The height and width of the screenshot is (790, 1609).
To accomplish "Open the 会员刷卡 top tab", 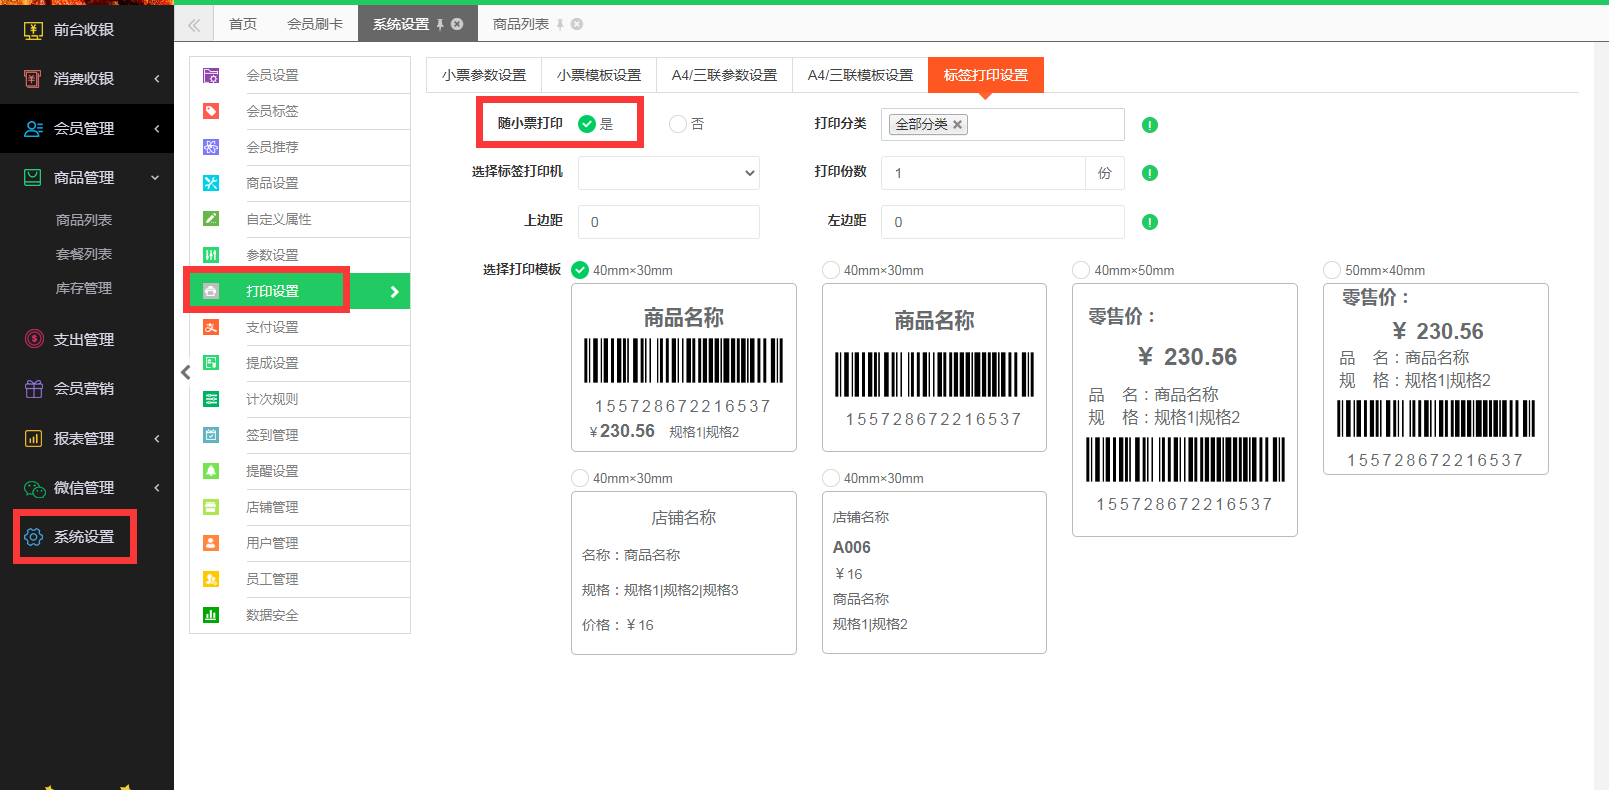I will pyautogui.click(x=315, y=24).
